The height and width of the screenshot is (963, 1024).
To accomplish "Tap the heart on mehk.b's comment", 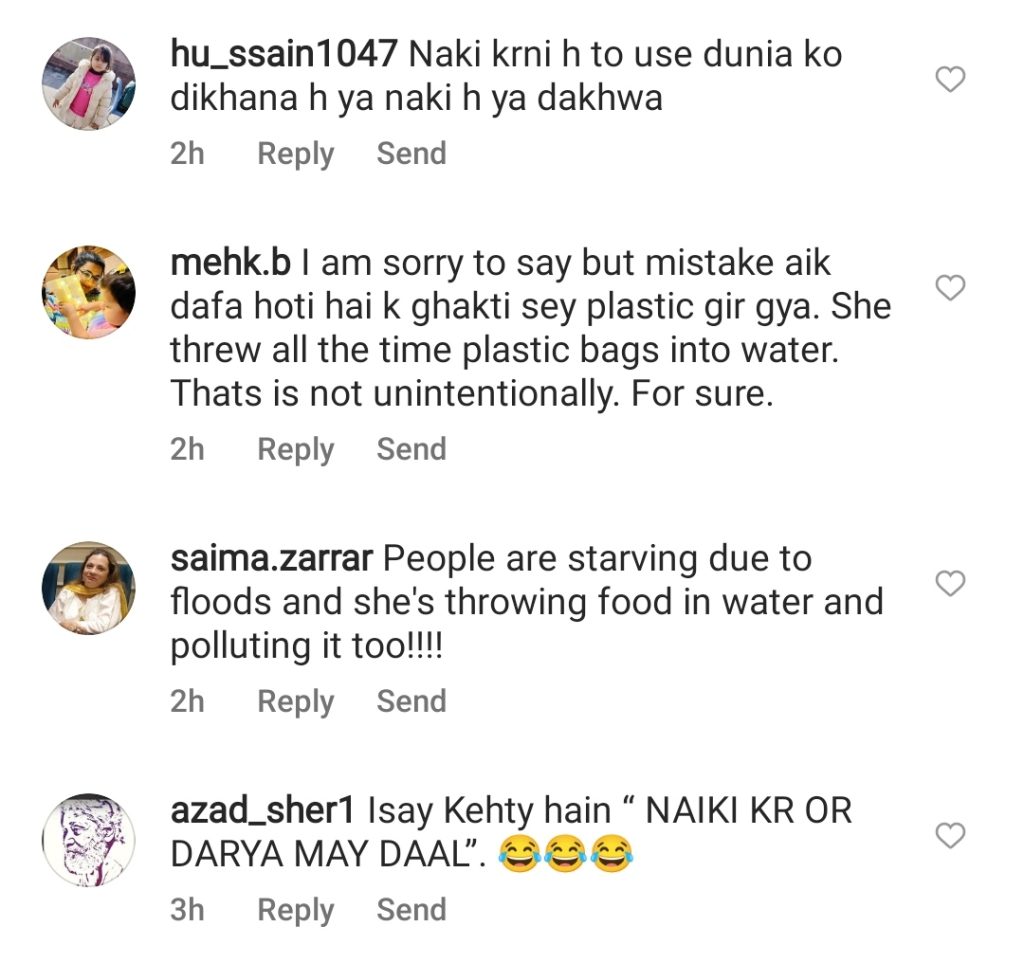I will point(949,289).
